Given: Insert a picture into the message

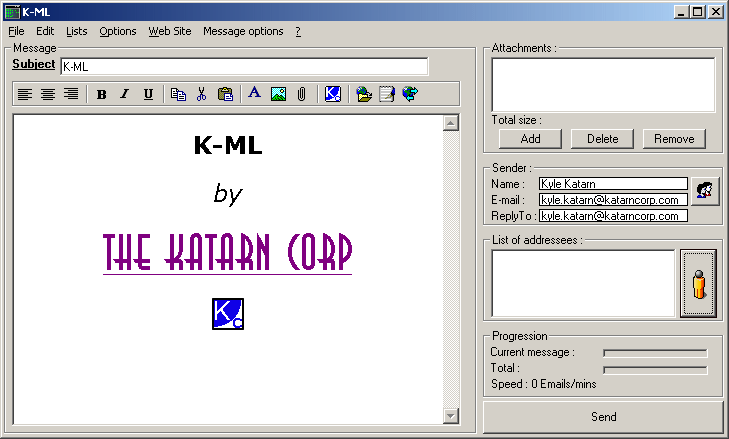Looking at the screenshot, I should [278, 94].
